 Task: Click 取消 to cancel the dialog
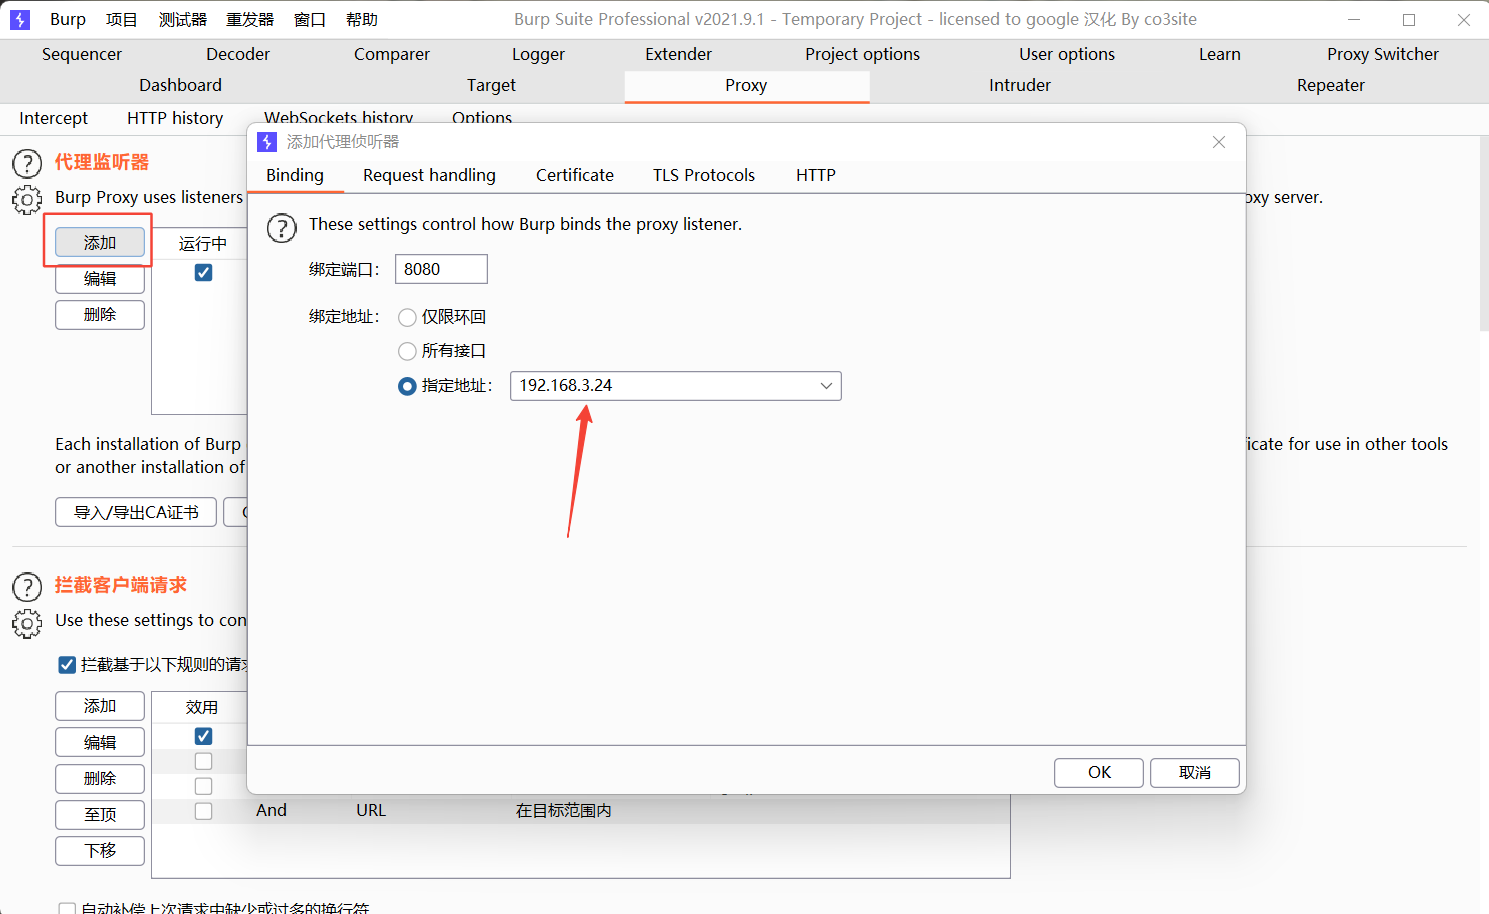(1195, 773)
